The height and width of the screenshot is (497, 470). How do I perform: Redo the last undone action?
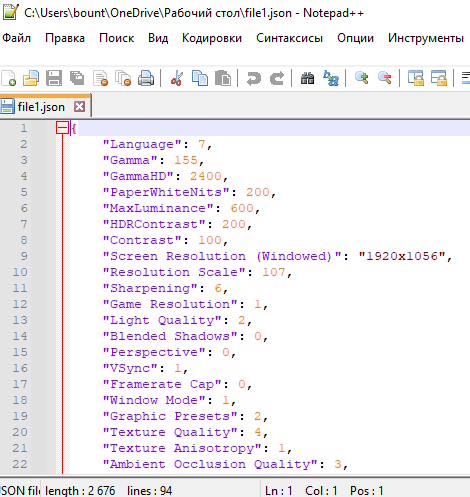click(x=277, y=78)
